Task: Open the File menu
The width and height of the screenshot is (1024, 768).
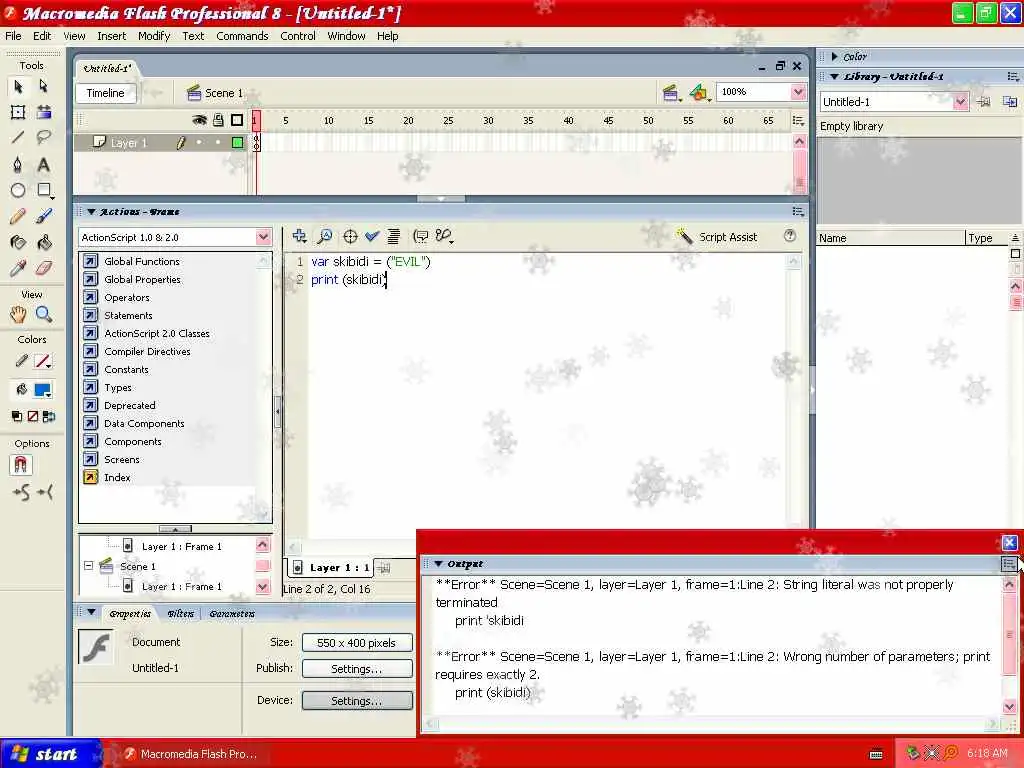Action: pos(13,36)
